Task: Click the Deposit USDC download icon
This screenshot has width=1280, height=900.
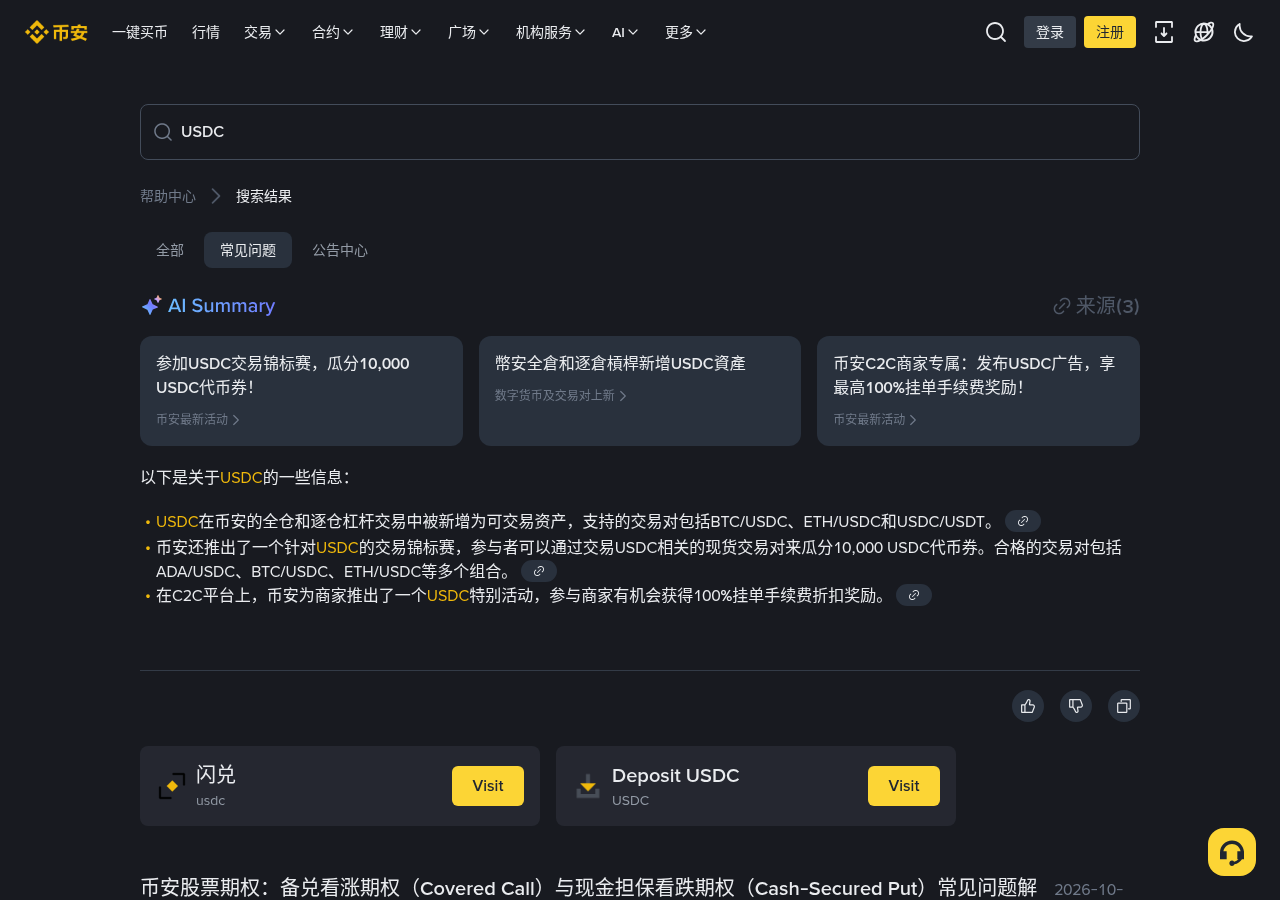Action: [588, 786]
